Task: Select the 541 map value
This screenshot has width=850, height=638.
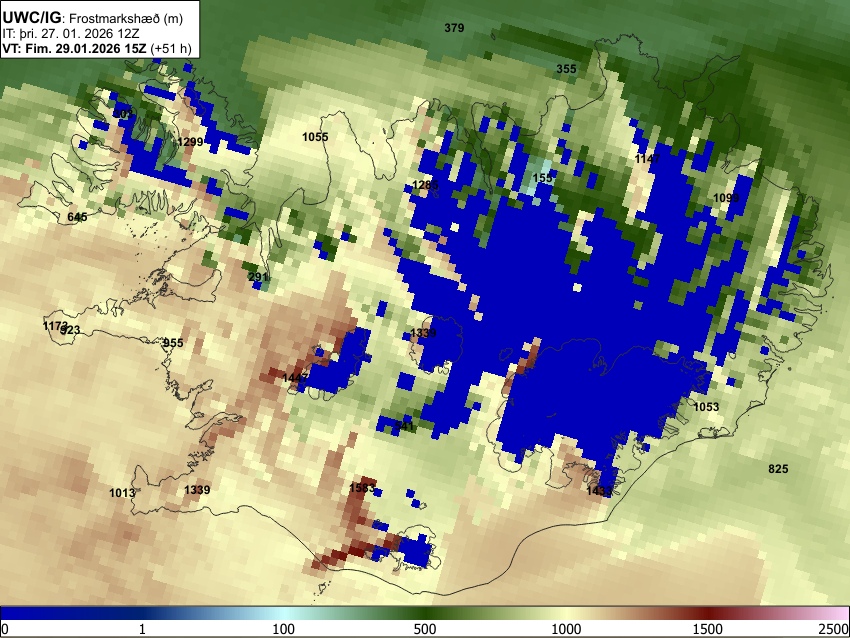Action: click(404, 426)
